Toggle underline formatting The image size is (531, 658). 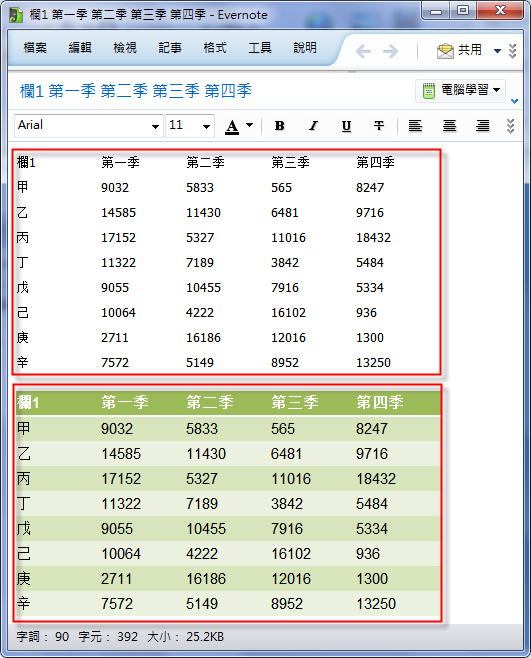coord(346,126)
